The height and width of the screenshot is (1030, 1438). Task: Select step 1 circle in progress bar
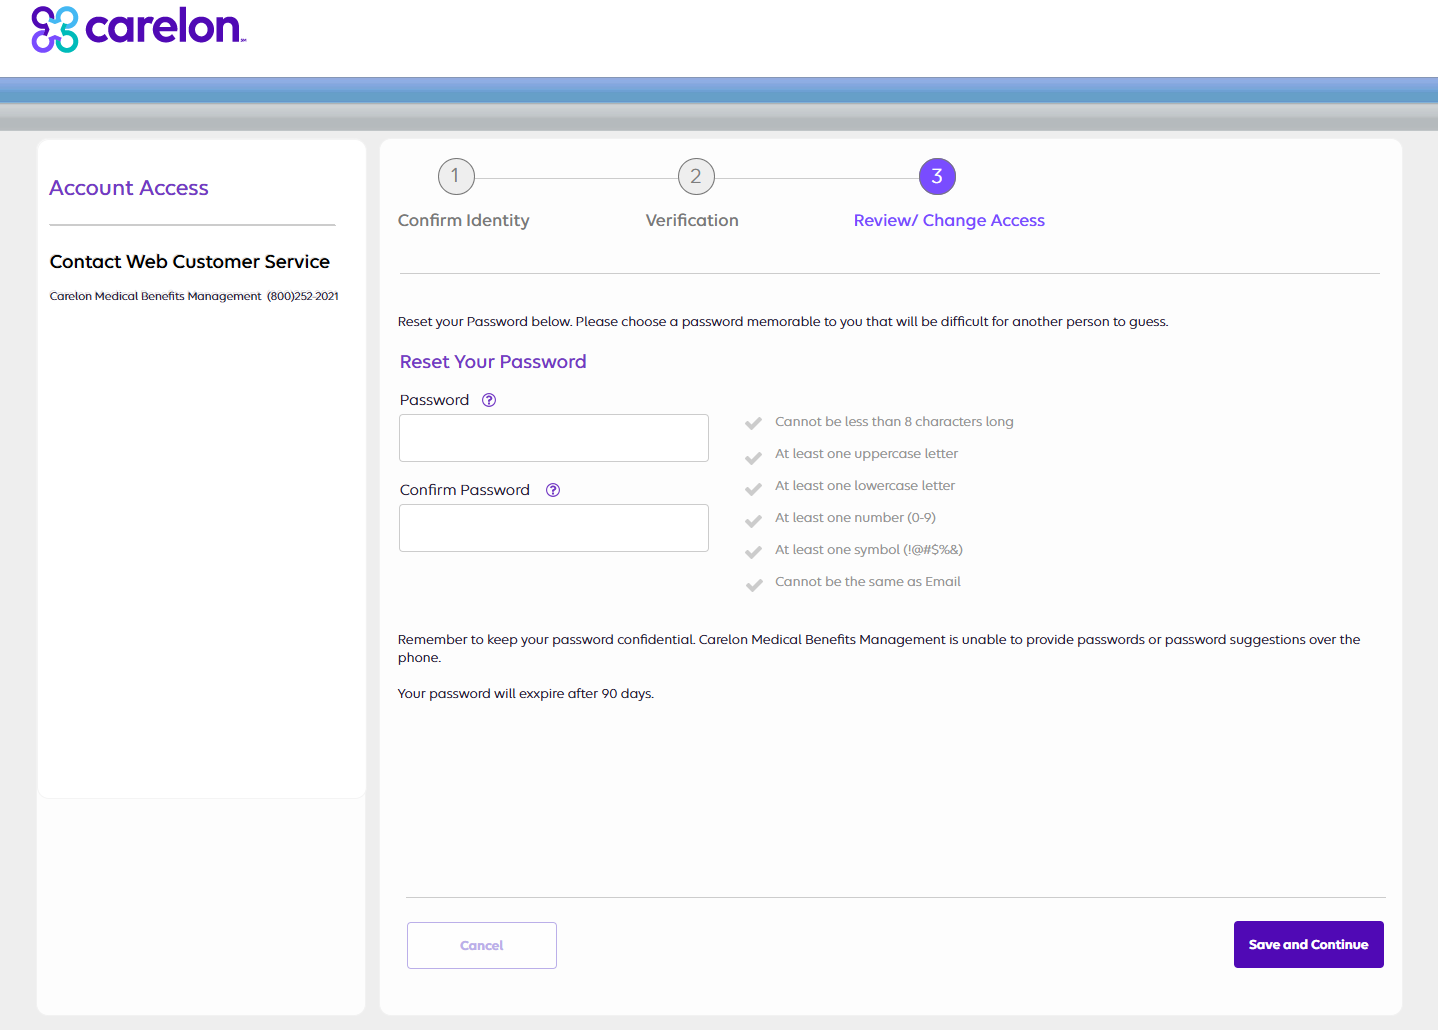pos(456,177)
